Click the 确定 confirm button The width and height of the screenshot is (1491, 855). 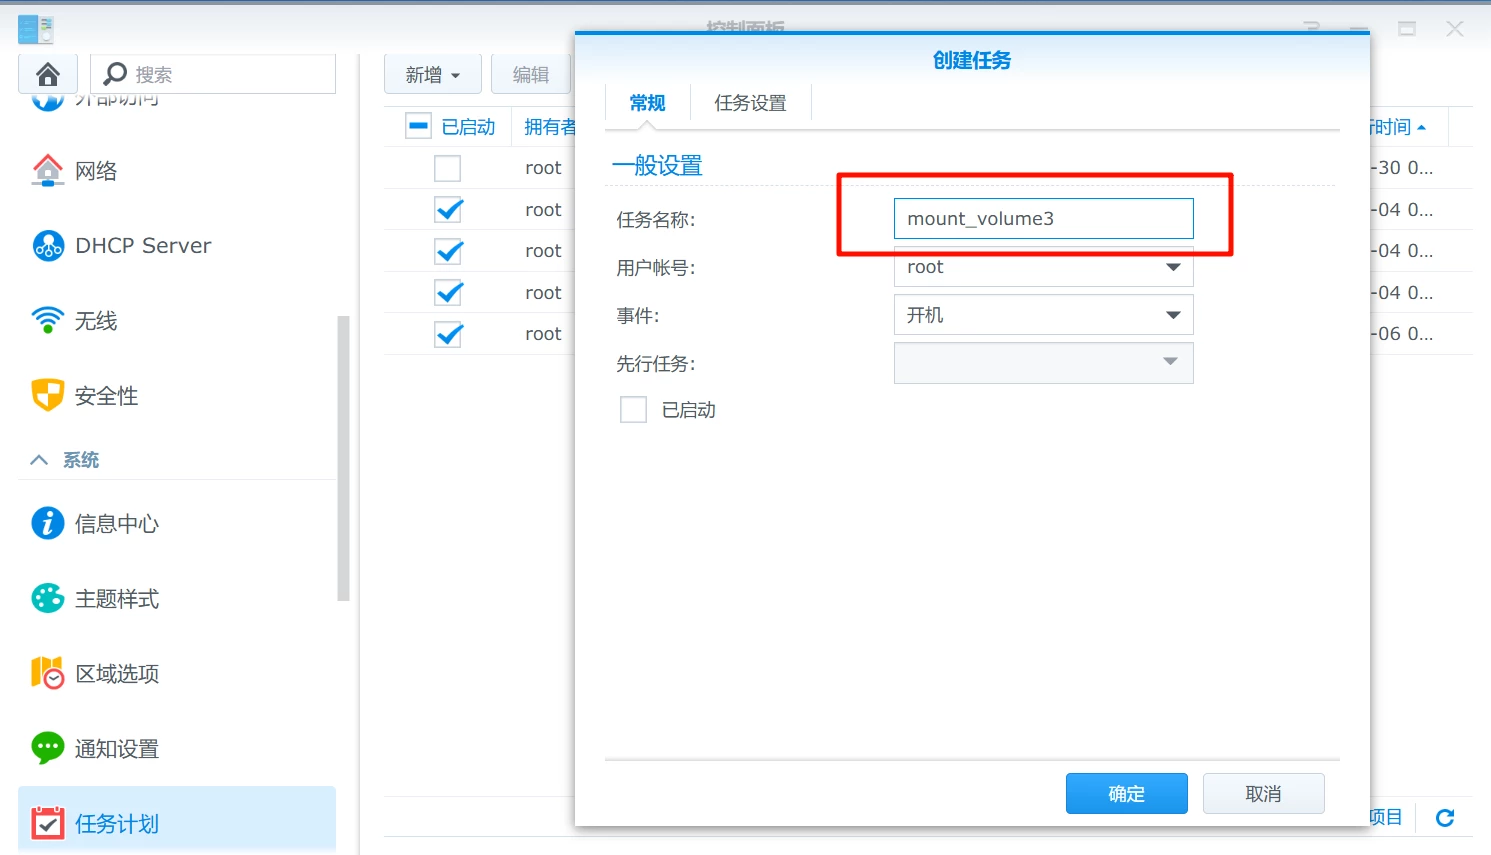[1126, 794]
